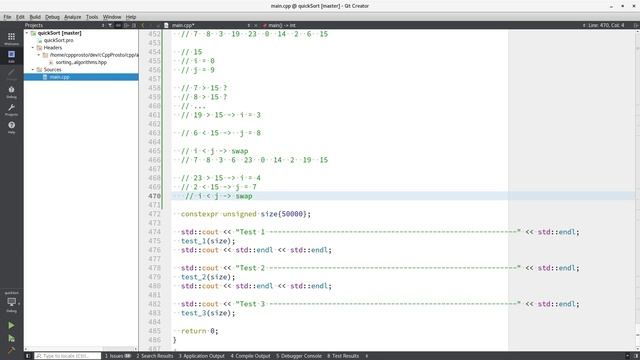Viewport: 640px width, 360px height.
Task: Toggle left sidebar visibility icon
Action: click(28, 356)
